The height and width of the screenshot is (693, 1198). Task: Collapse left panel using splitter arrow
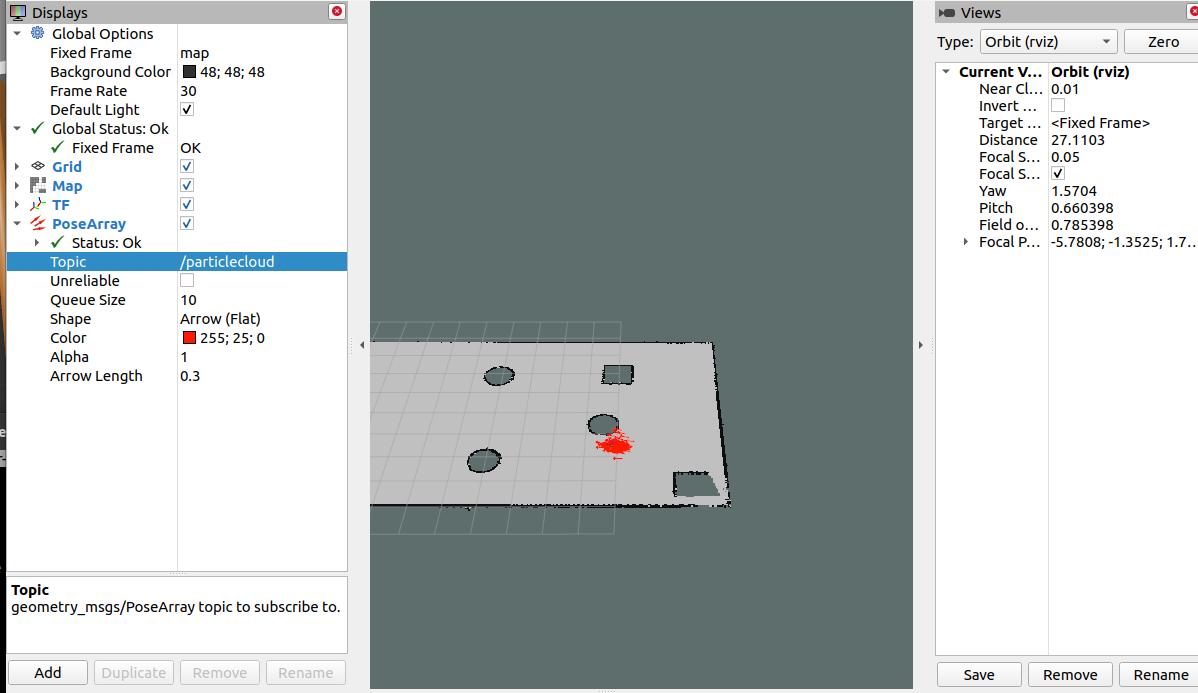pos(362,345)
